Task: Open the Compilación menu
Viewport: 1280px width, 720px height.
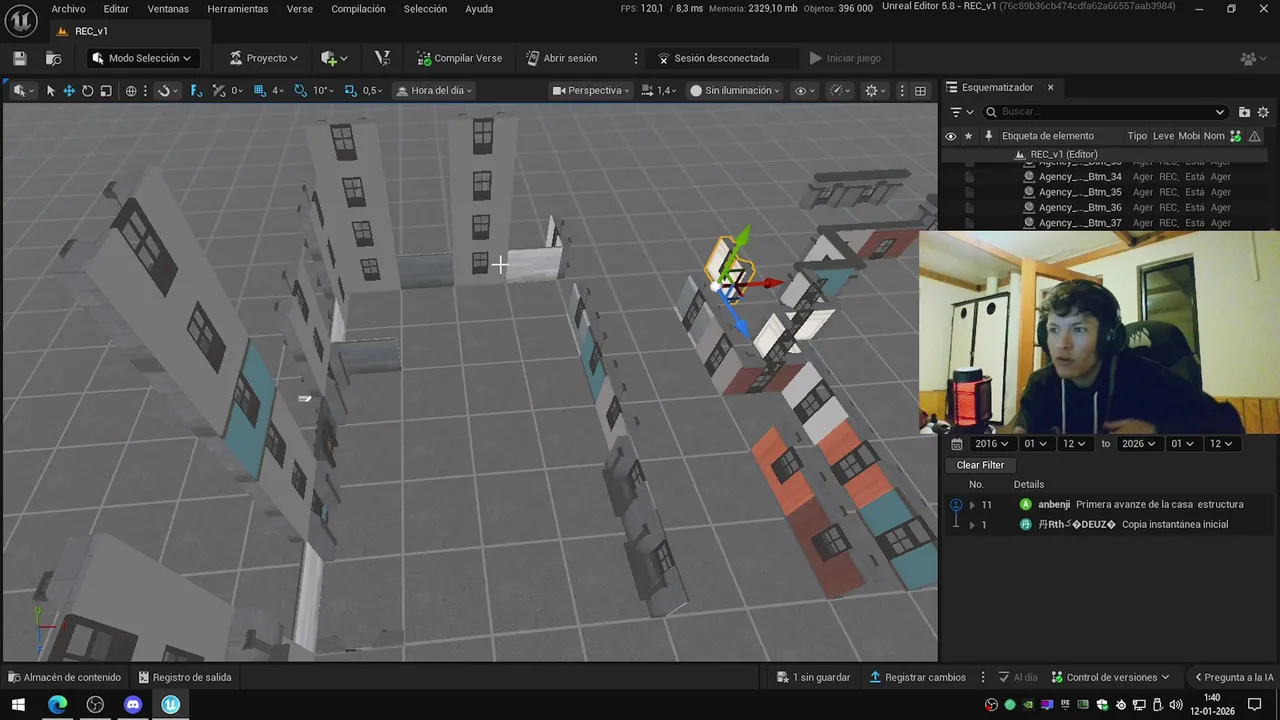Action: 358,9
